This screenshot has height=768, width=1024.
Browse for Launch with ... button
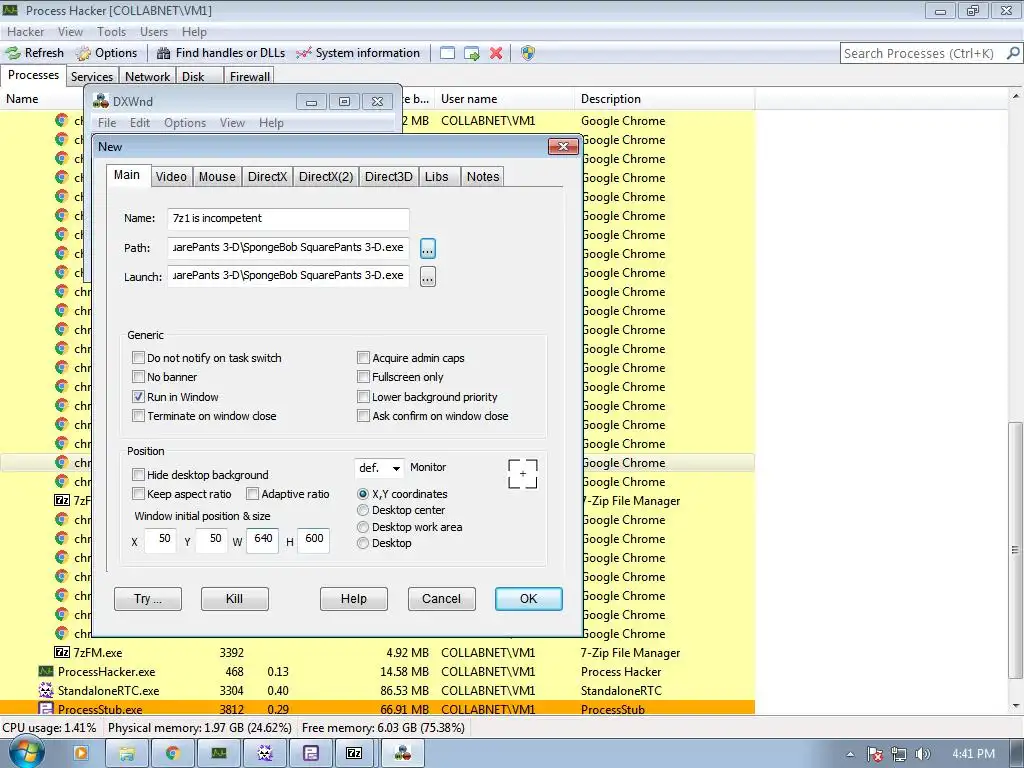pyautogui.click(x=428, y=276)
